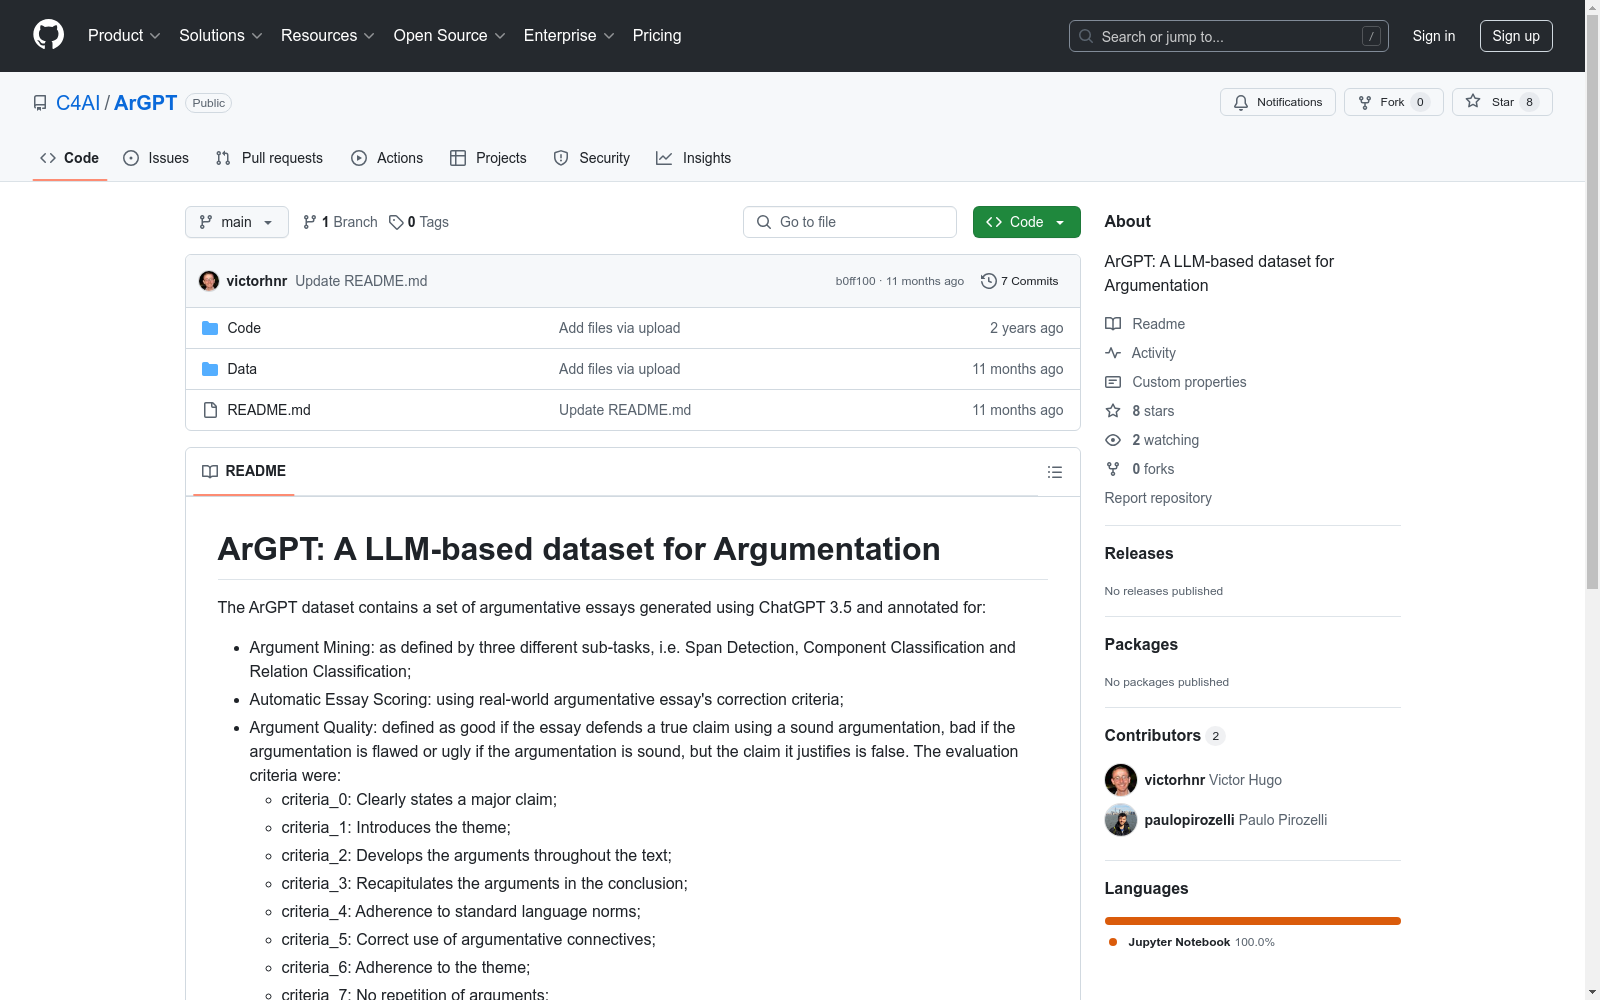Screen dimensions: 1600x1000
Task: Open the C4AI organization link
Action: 78,103
